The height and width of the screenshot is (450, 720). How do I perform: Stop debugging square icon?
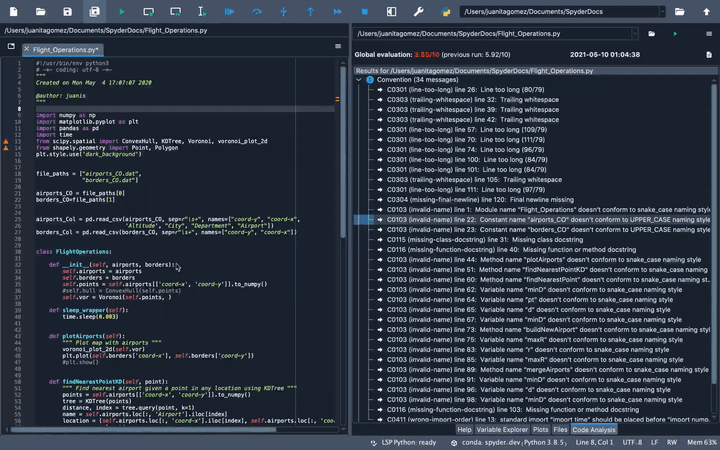tap(365, 11)
